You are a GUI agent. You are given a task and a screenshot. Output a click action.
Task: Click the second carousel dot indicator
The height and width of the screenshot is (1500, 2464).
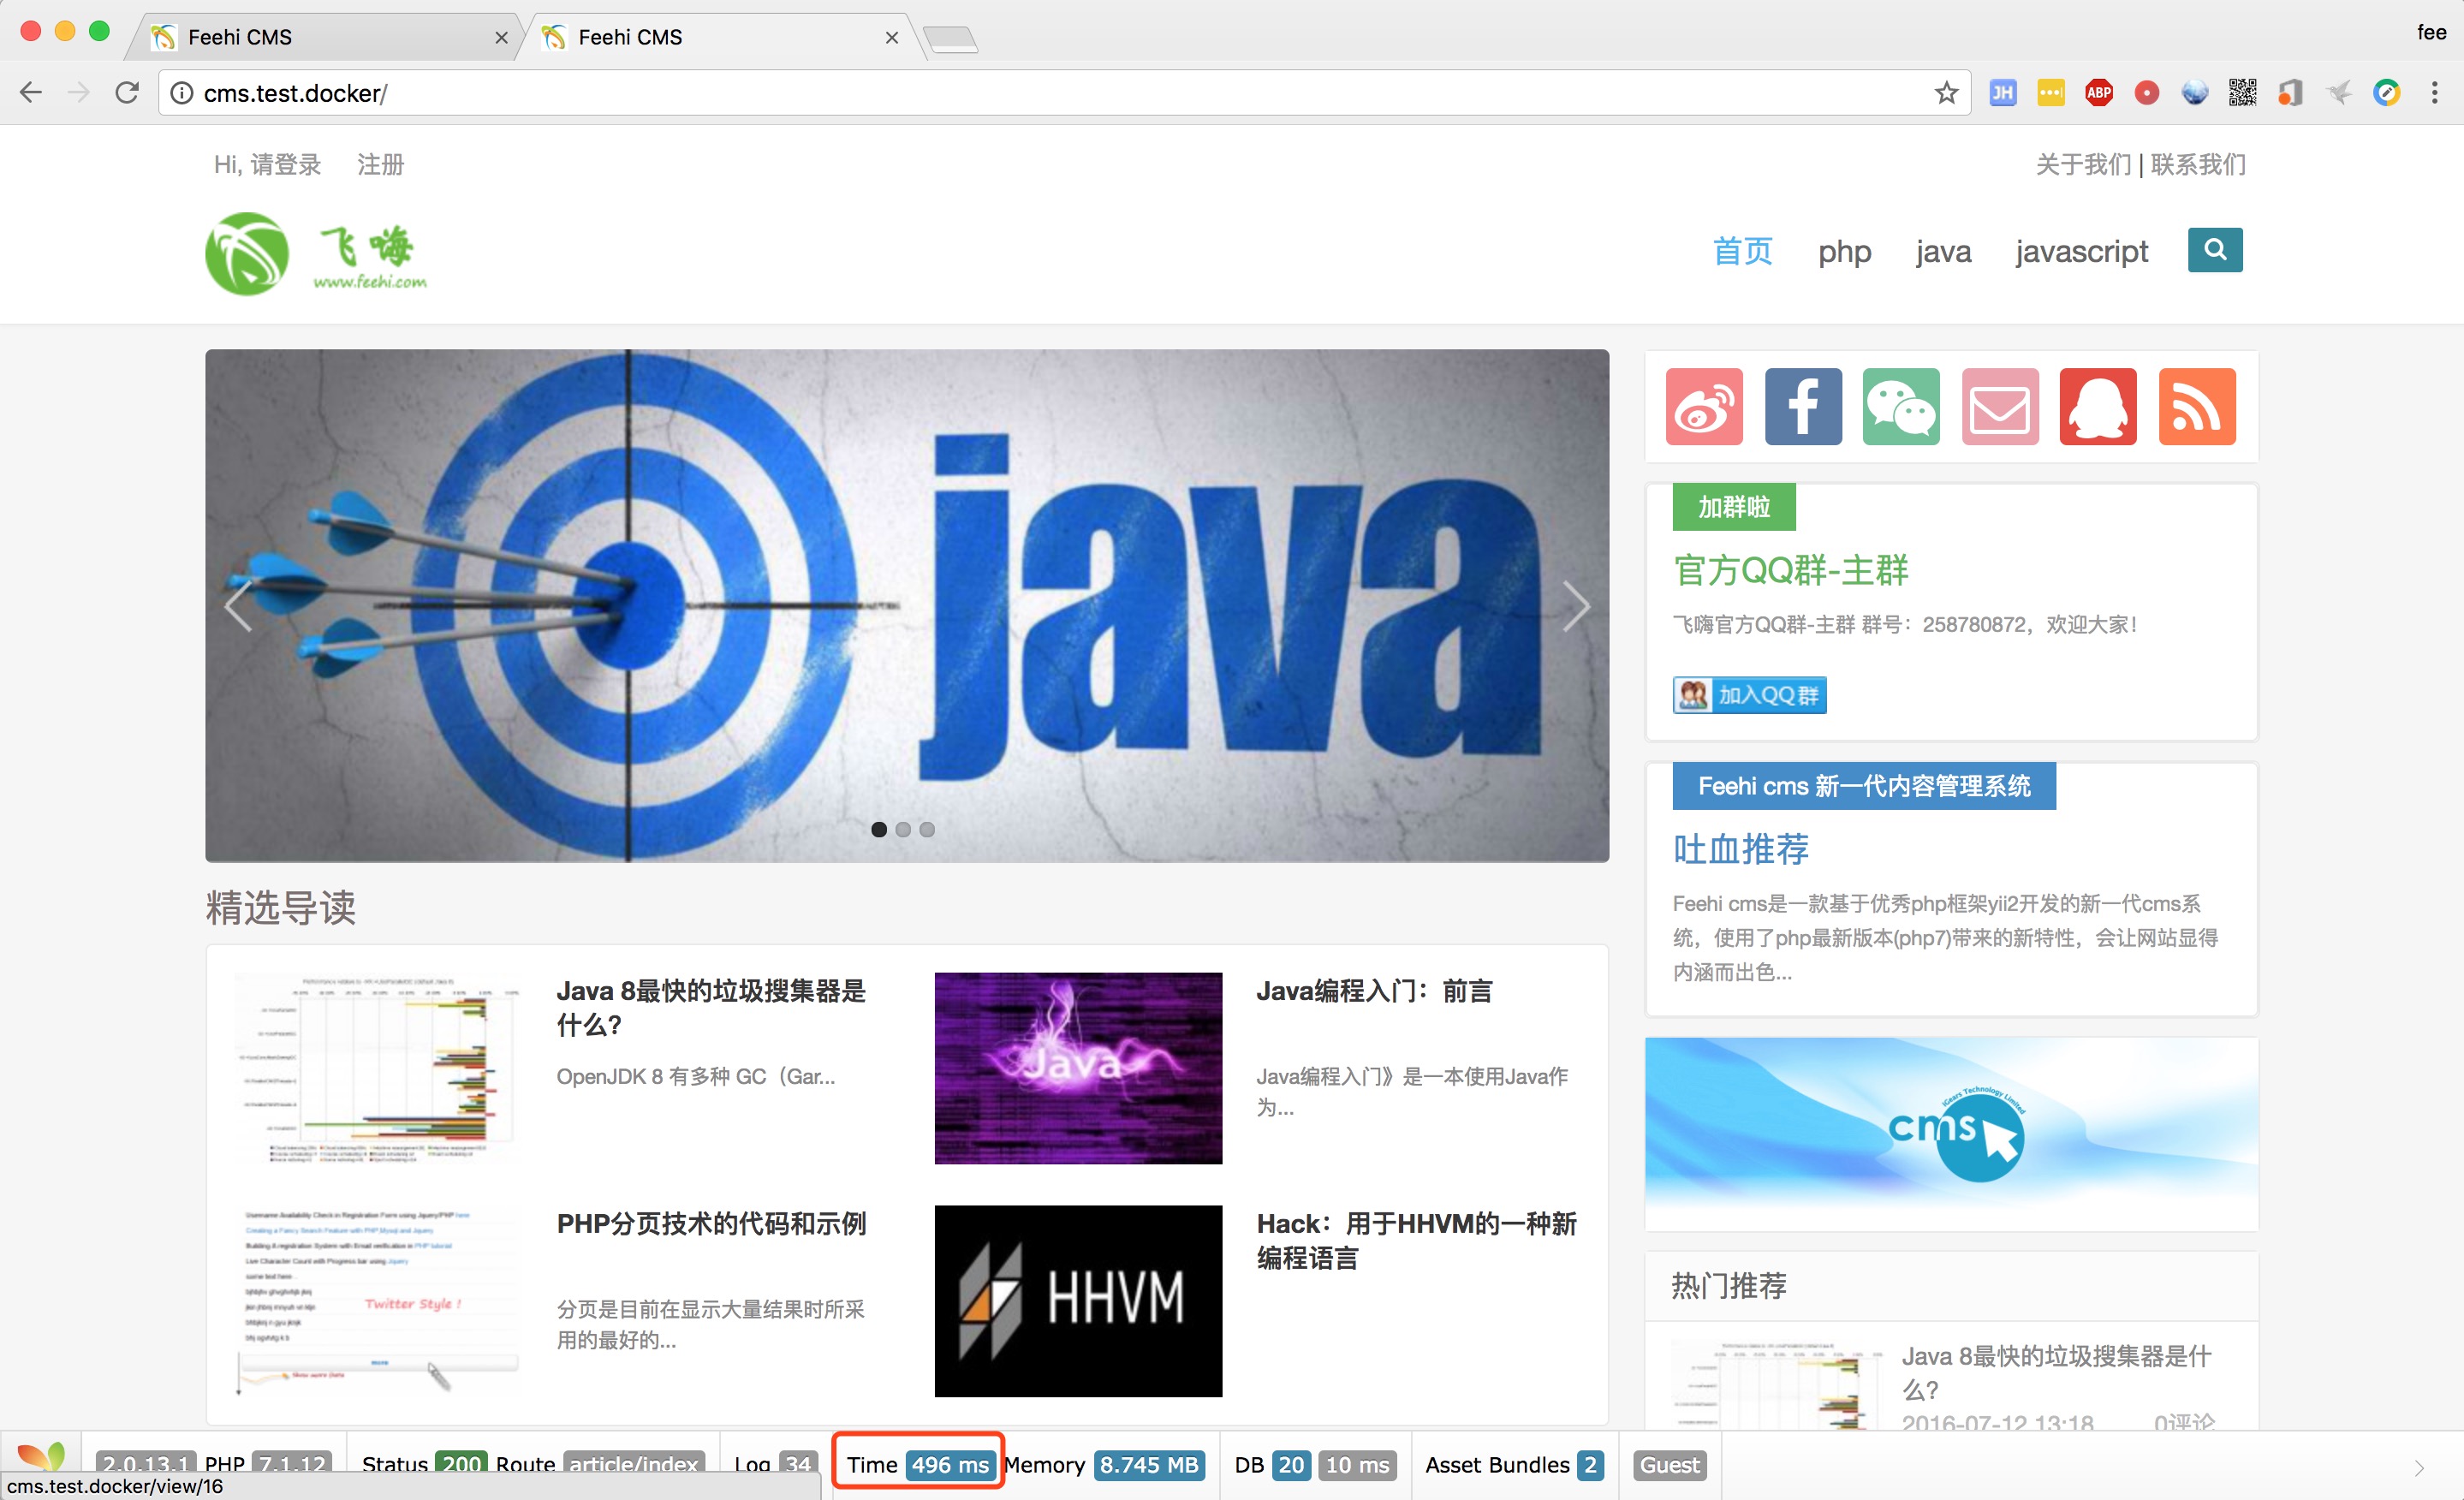click(x=907, y=831)
